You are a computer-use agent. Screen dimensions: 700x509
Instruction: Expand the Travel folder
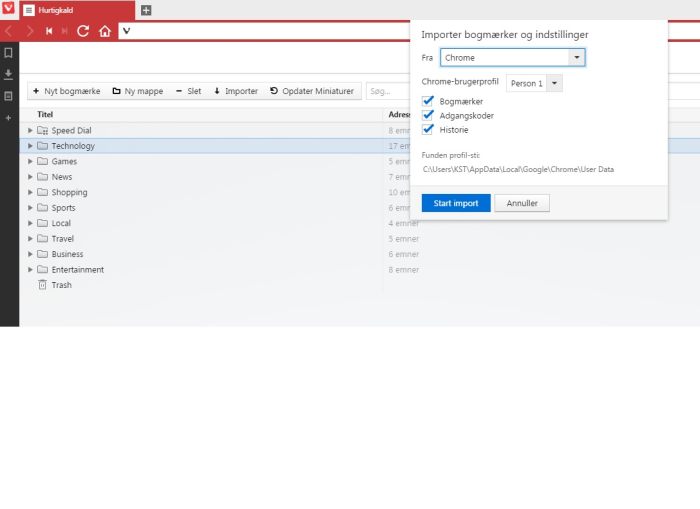click(30, 239)
